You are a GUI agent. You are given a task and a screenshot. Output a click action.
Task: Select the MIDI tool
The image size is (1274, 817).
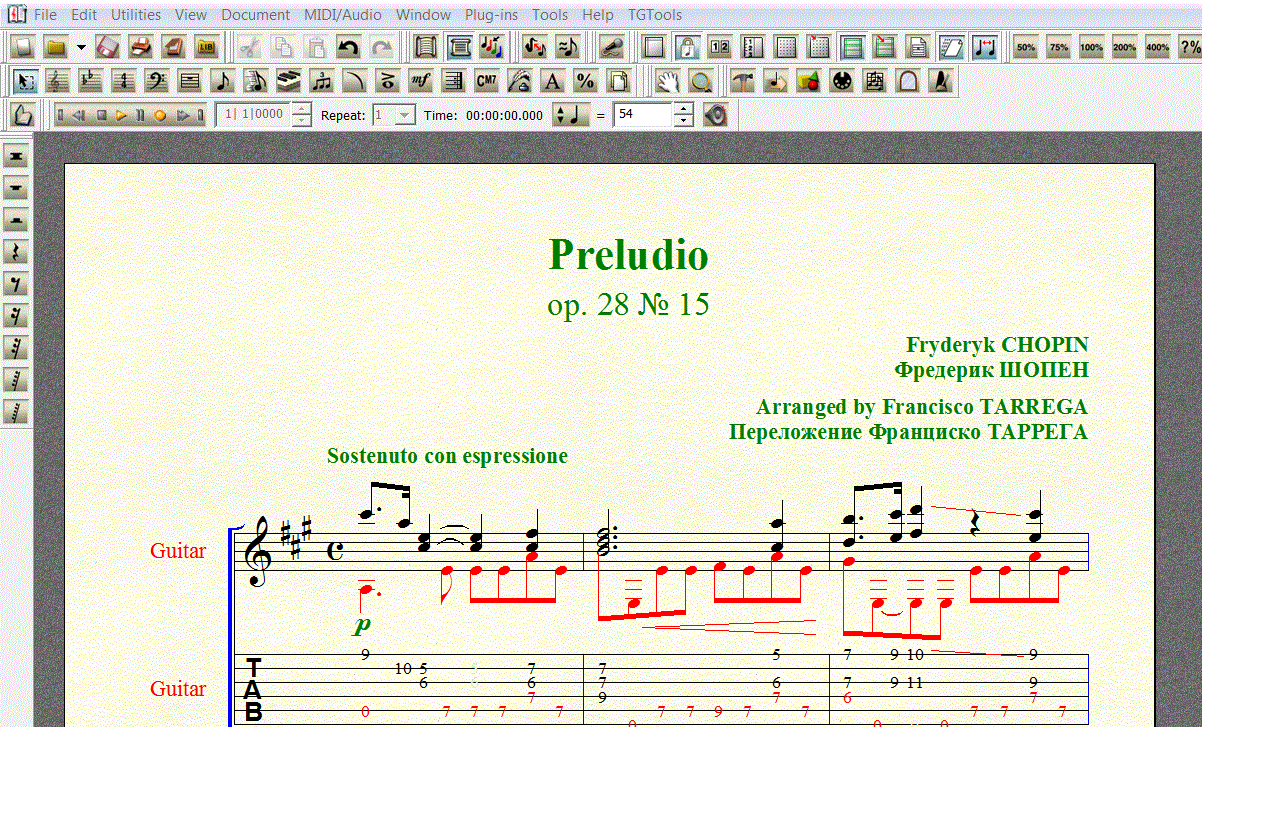pos(842,81)
